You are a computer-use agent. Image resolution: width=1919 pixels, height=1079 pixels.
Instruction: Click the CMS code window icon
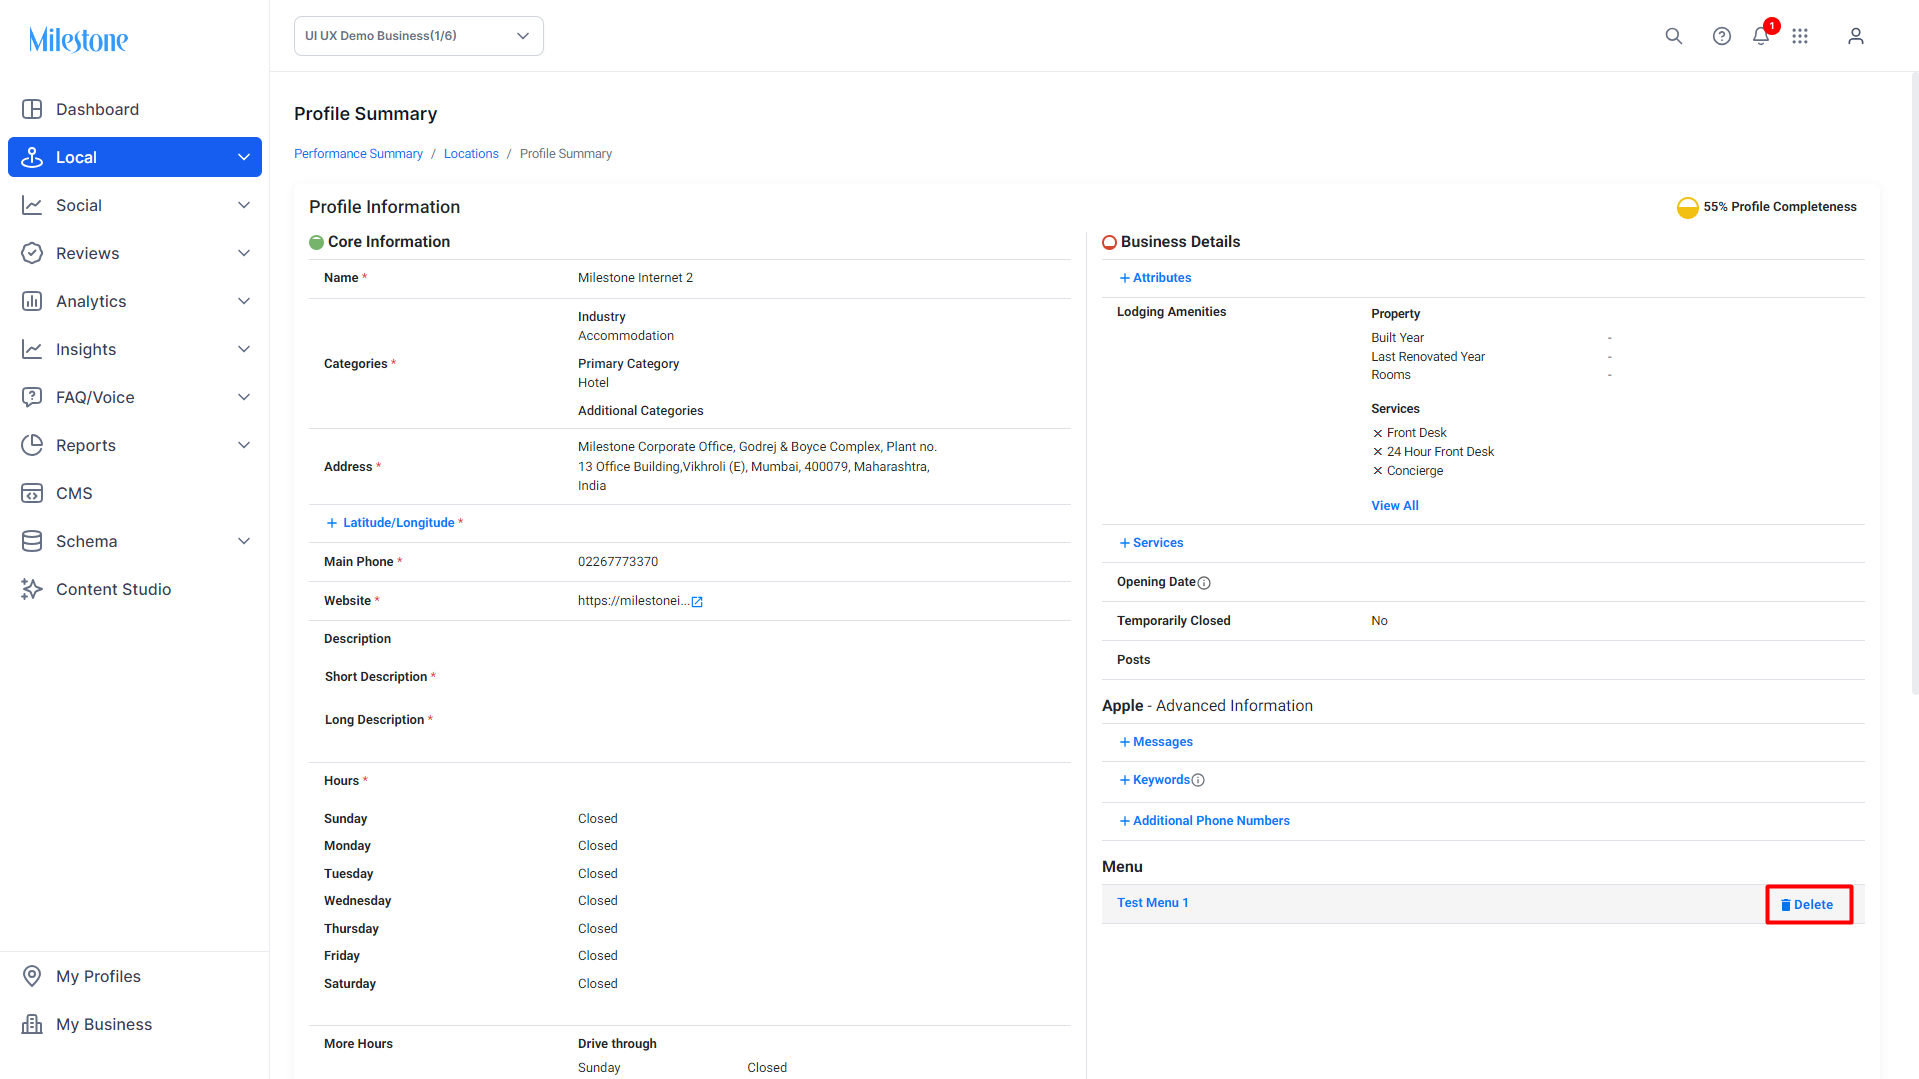pos(32,493)
